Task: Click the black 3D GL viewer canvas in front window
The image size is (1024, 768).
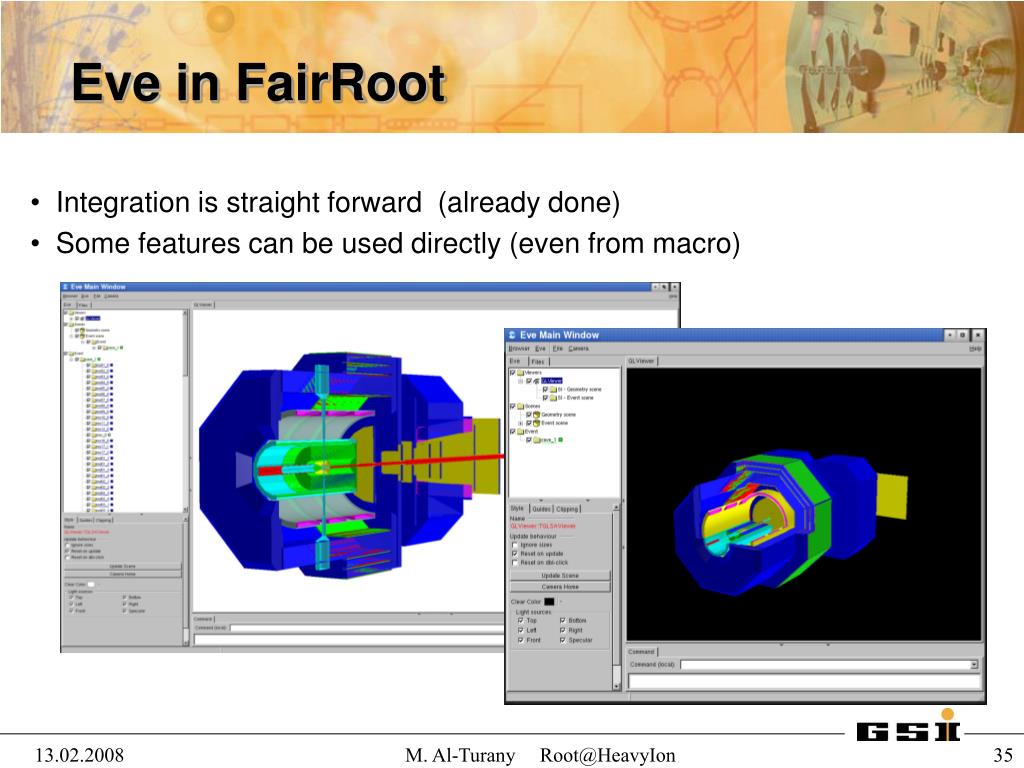Action: pos(804,504)
